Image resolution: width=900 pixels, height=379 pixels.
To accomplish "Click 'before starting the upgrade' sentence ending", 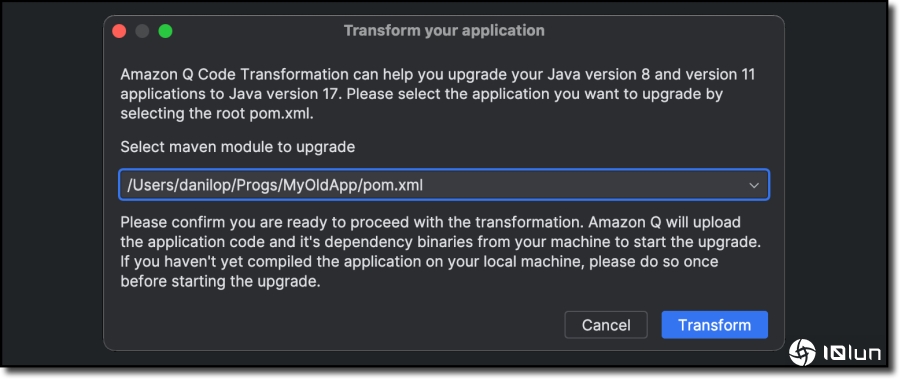I will coord(220,283).
